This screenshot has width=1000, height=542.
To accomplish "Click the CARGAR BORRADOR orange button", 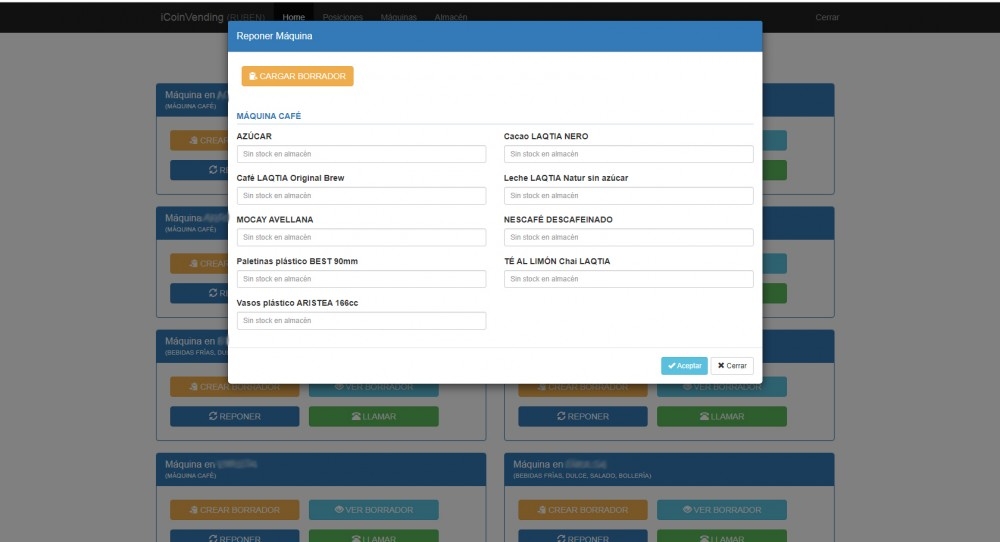I will coord(297,76).
